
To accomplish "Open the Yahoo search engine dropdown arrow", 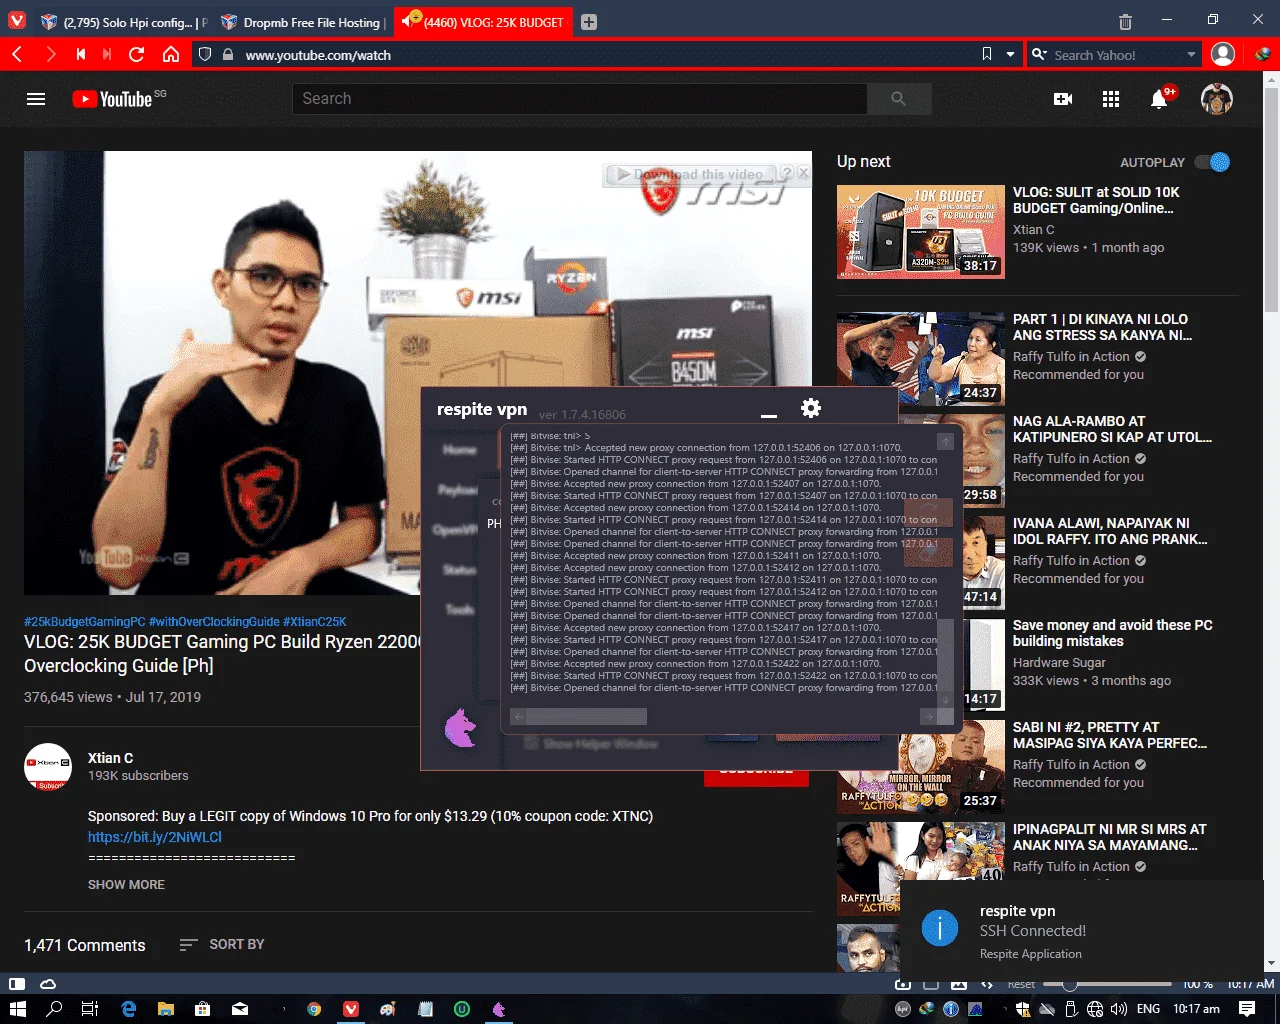I will 1191,55.
